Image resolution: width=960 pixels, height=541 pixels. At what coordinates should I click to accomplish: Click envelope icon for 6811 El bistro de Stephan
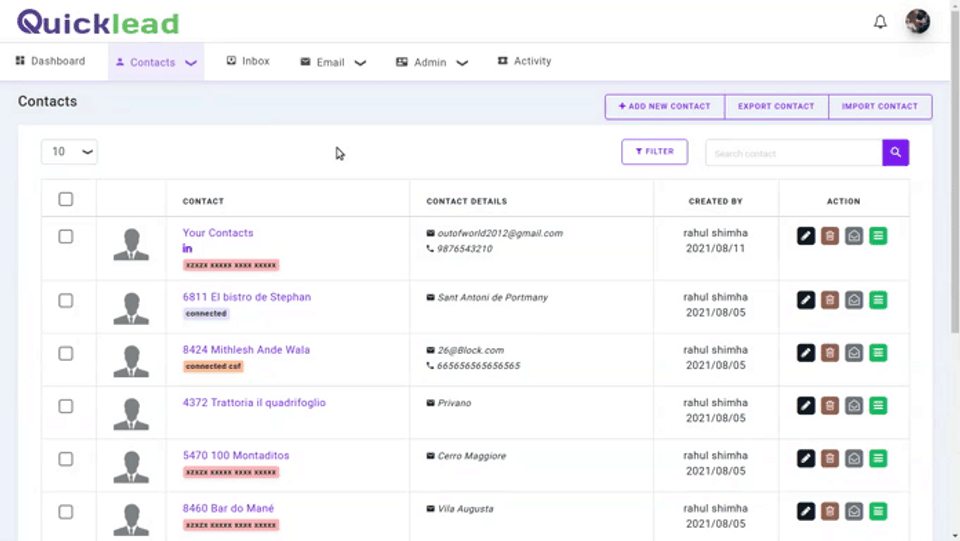[x=854, y=300]
